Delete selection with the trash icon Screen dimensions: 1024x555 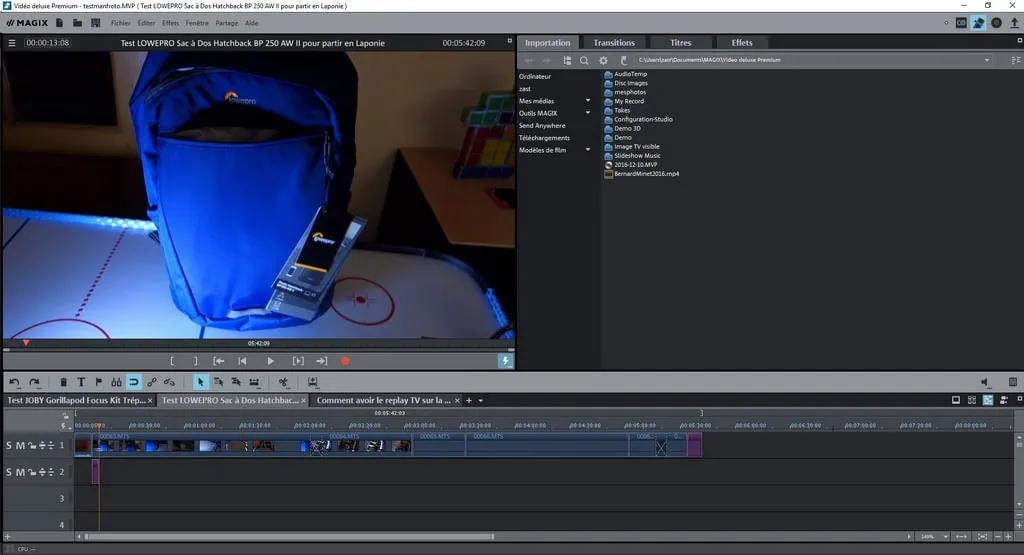64,382
